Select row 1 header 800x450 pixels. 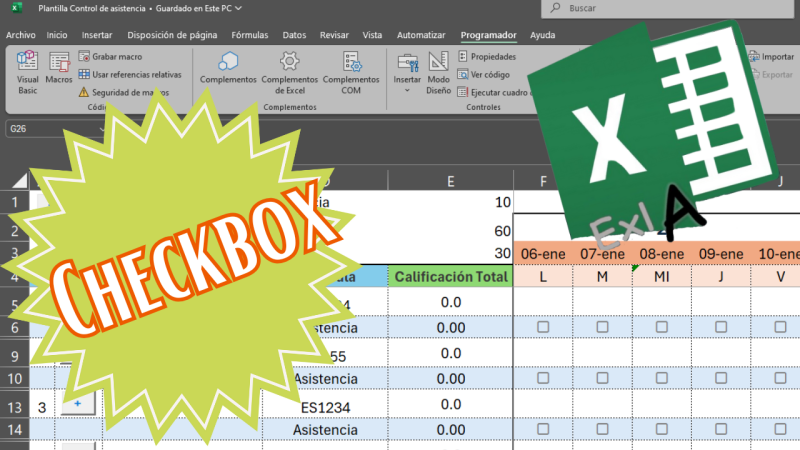click(15, 203)
